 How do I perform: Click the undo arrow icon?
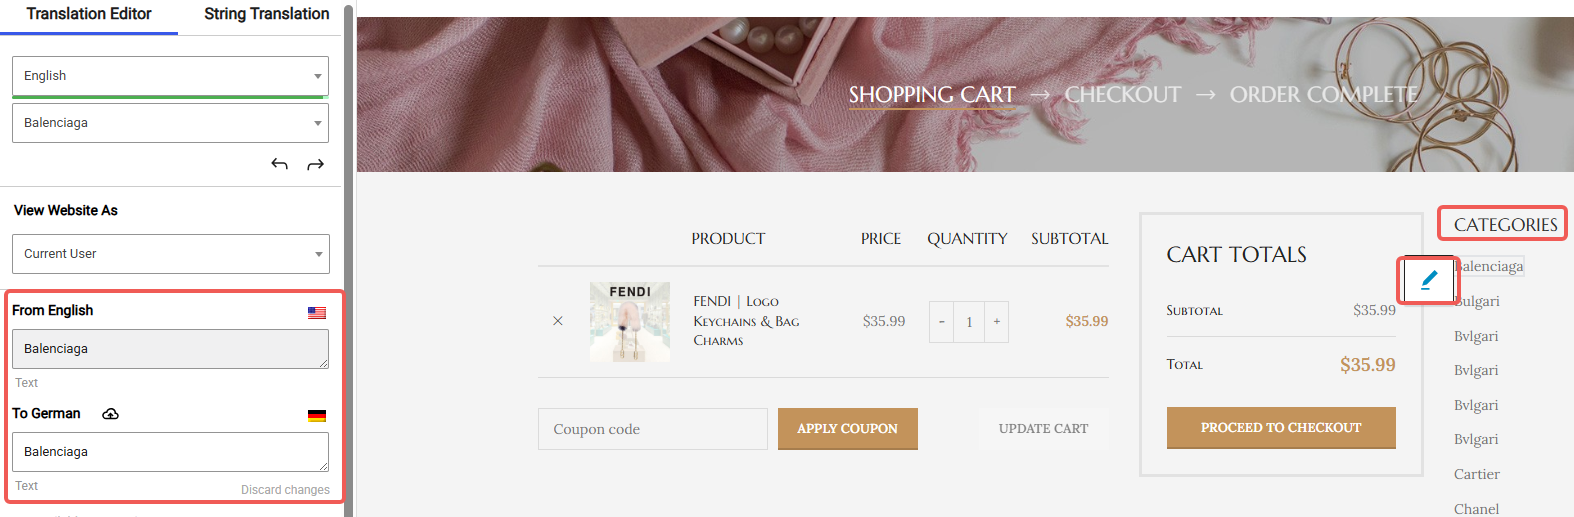[x=280, y=164]
